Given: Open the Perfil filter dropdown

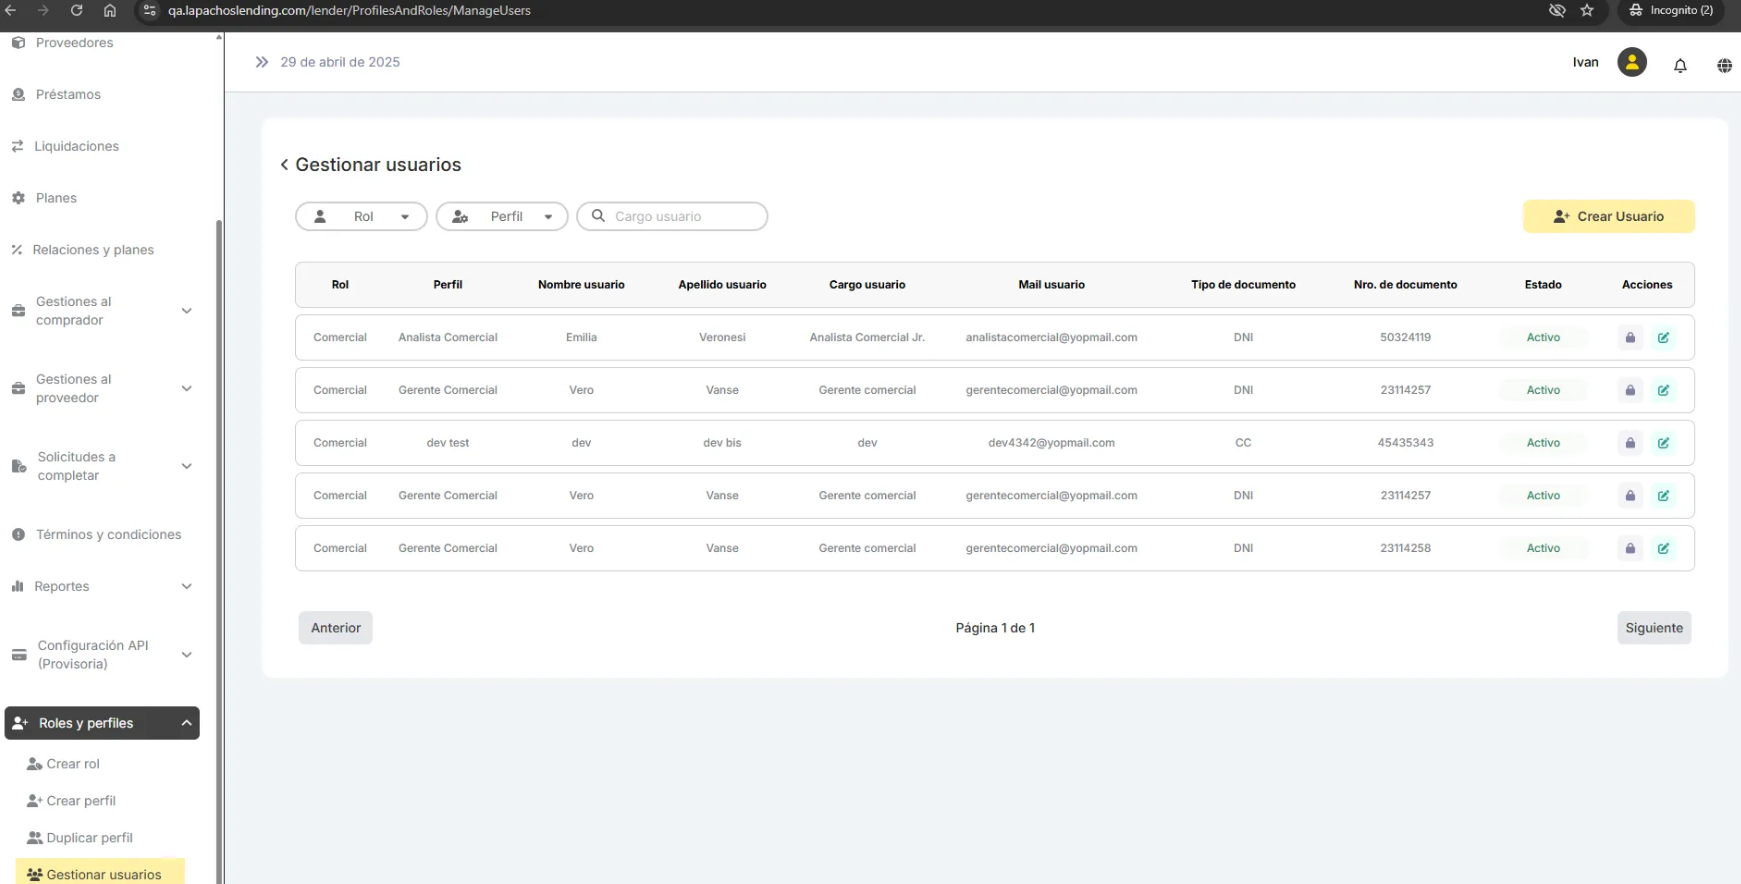Looking at the screenshot, I should point(502,217).
